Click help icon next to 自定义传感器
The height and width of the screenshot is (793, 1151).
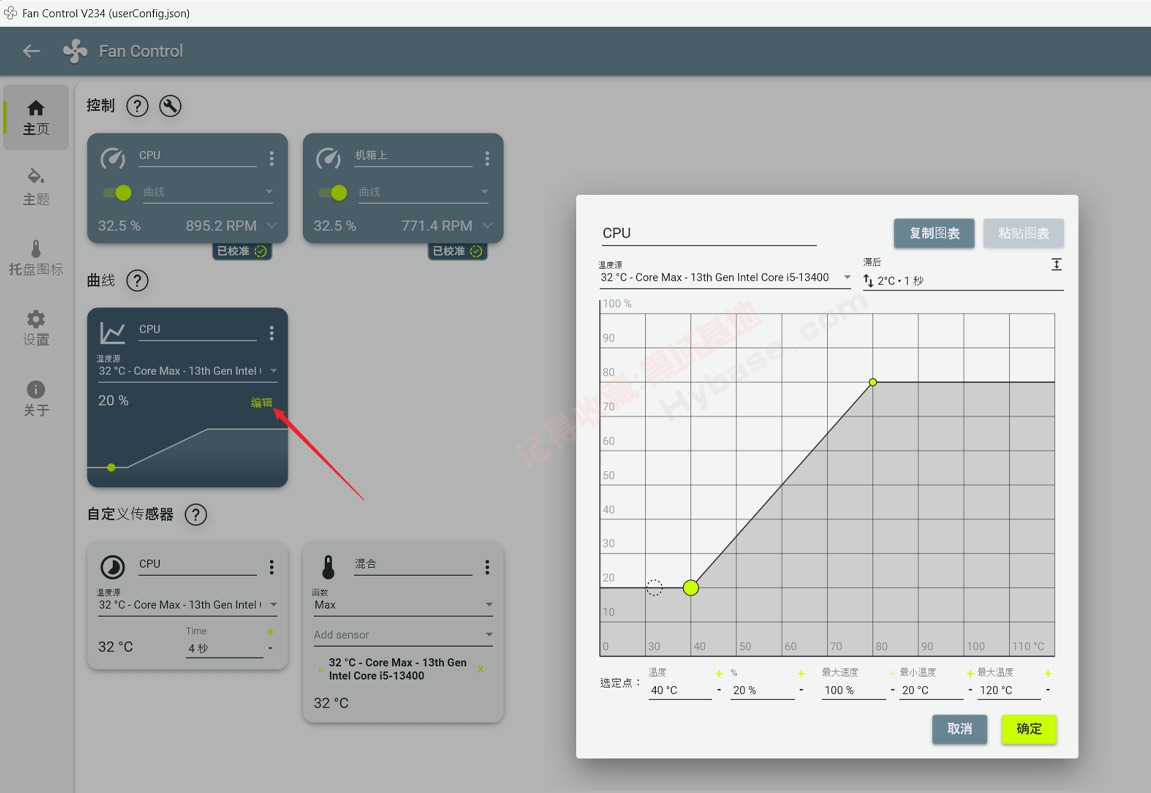pos(196,515)
